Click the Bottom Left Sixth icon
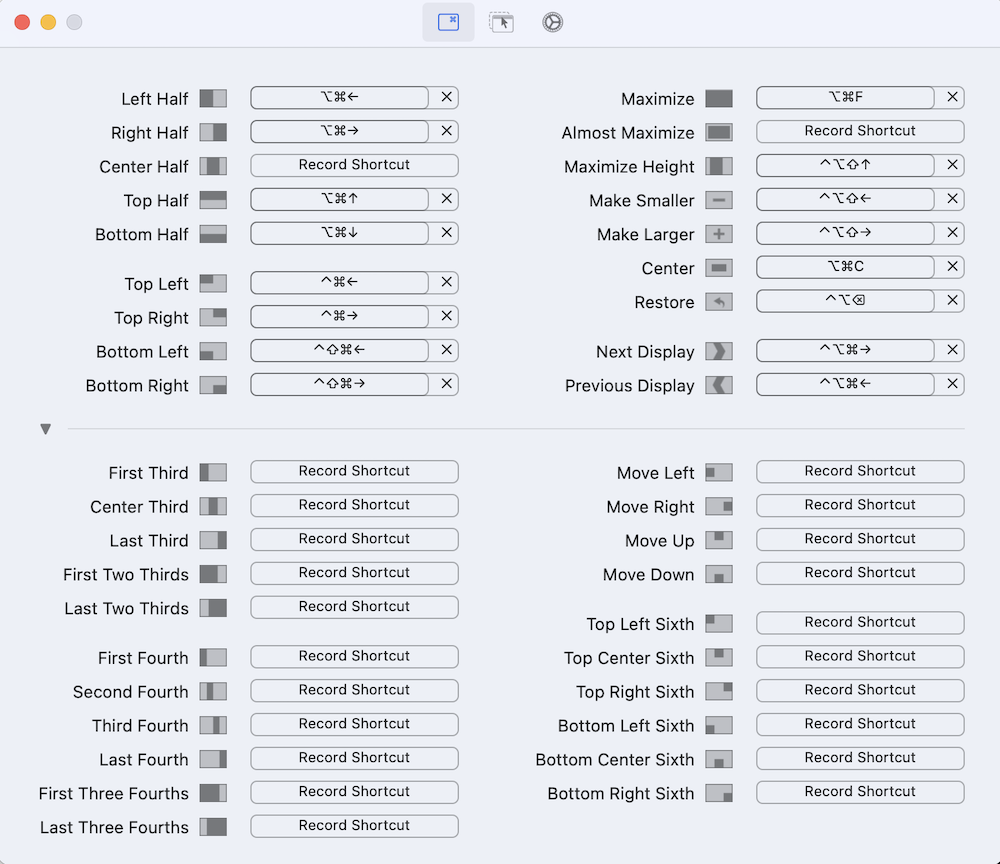This screenshot has width=1000, height=864. pos(719,724)
